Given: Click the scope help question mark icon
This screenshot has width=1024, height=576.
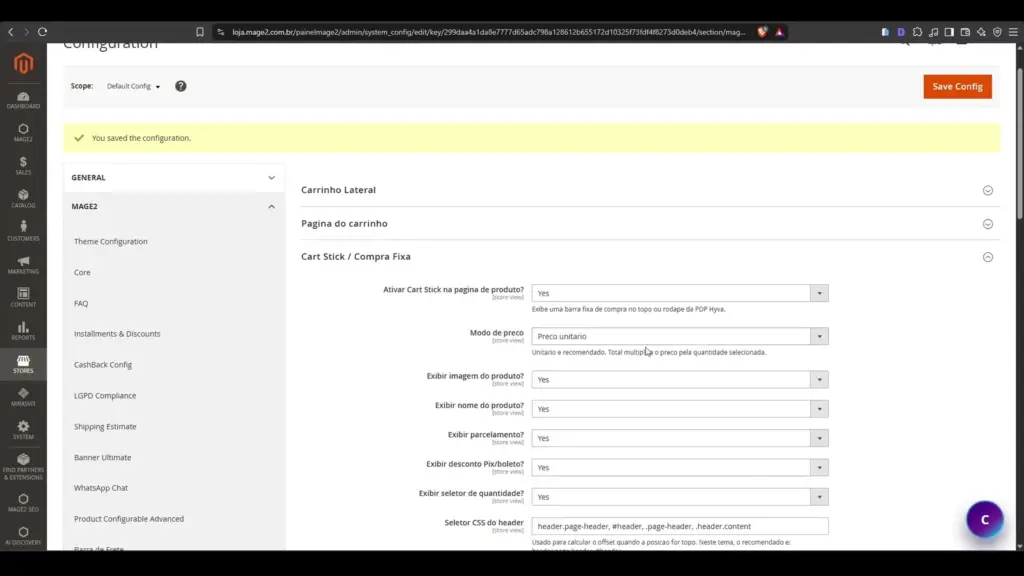Looking at the screenshot, I should [181, 86].
